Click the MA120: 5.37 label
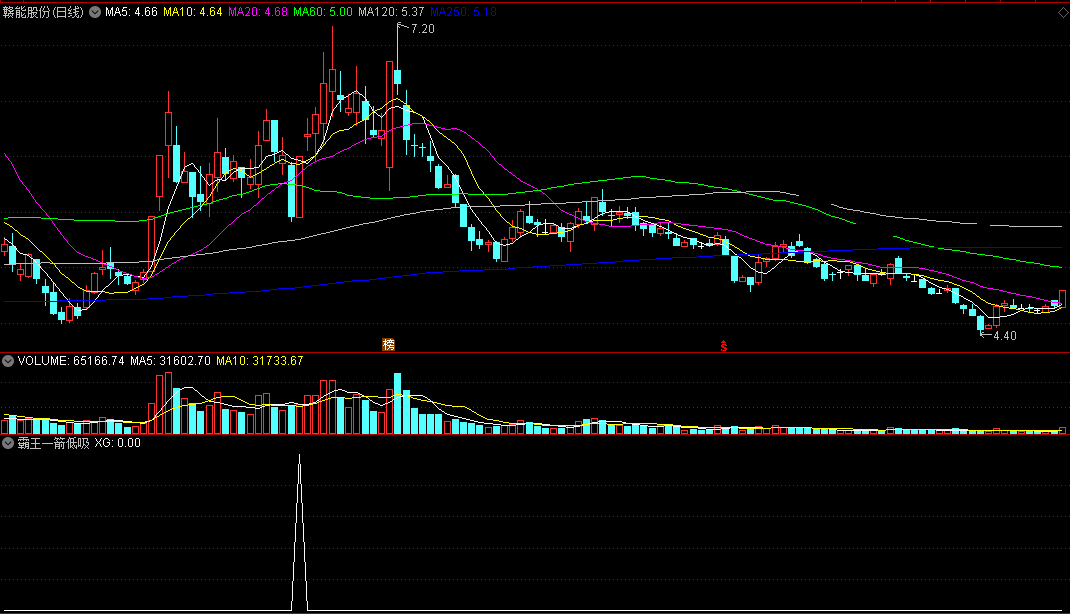Image resolution: width=1070 pixels, height=614 pixels. (x=391, y=12)
